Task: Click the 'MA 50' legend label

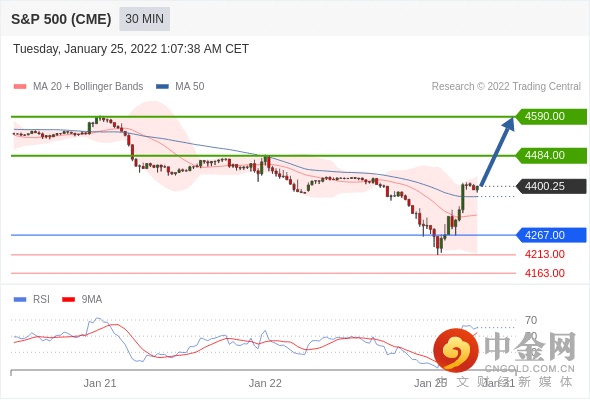Action: [x=190, y=87]
